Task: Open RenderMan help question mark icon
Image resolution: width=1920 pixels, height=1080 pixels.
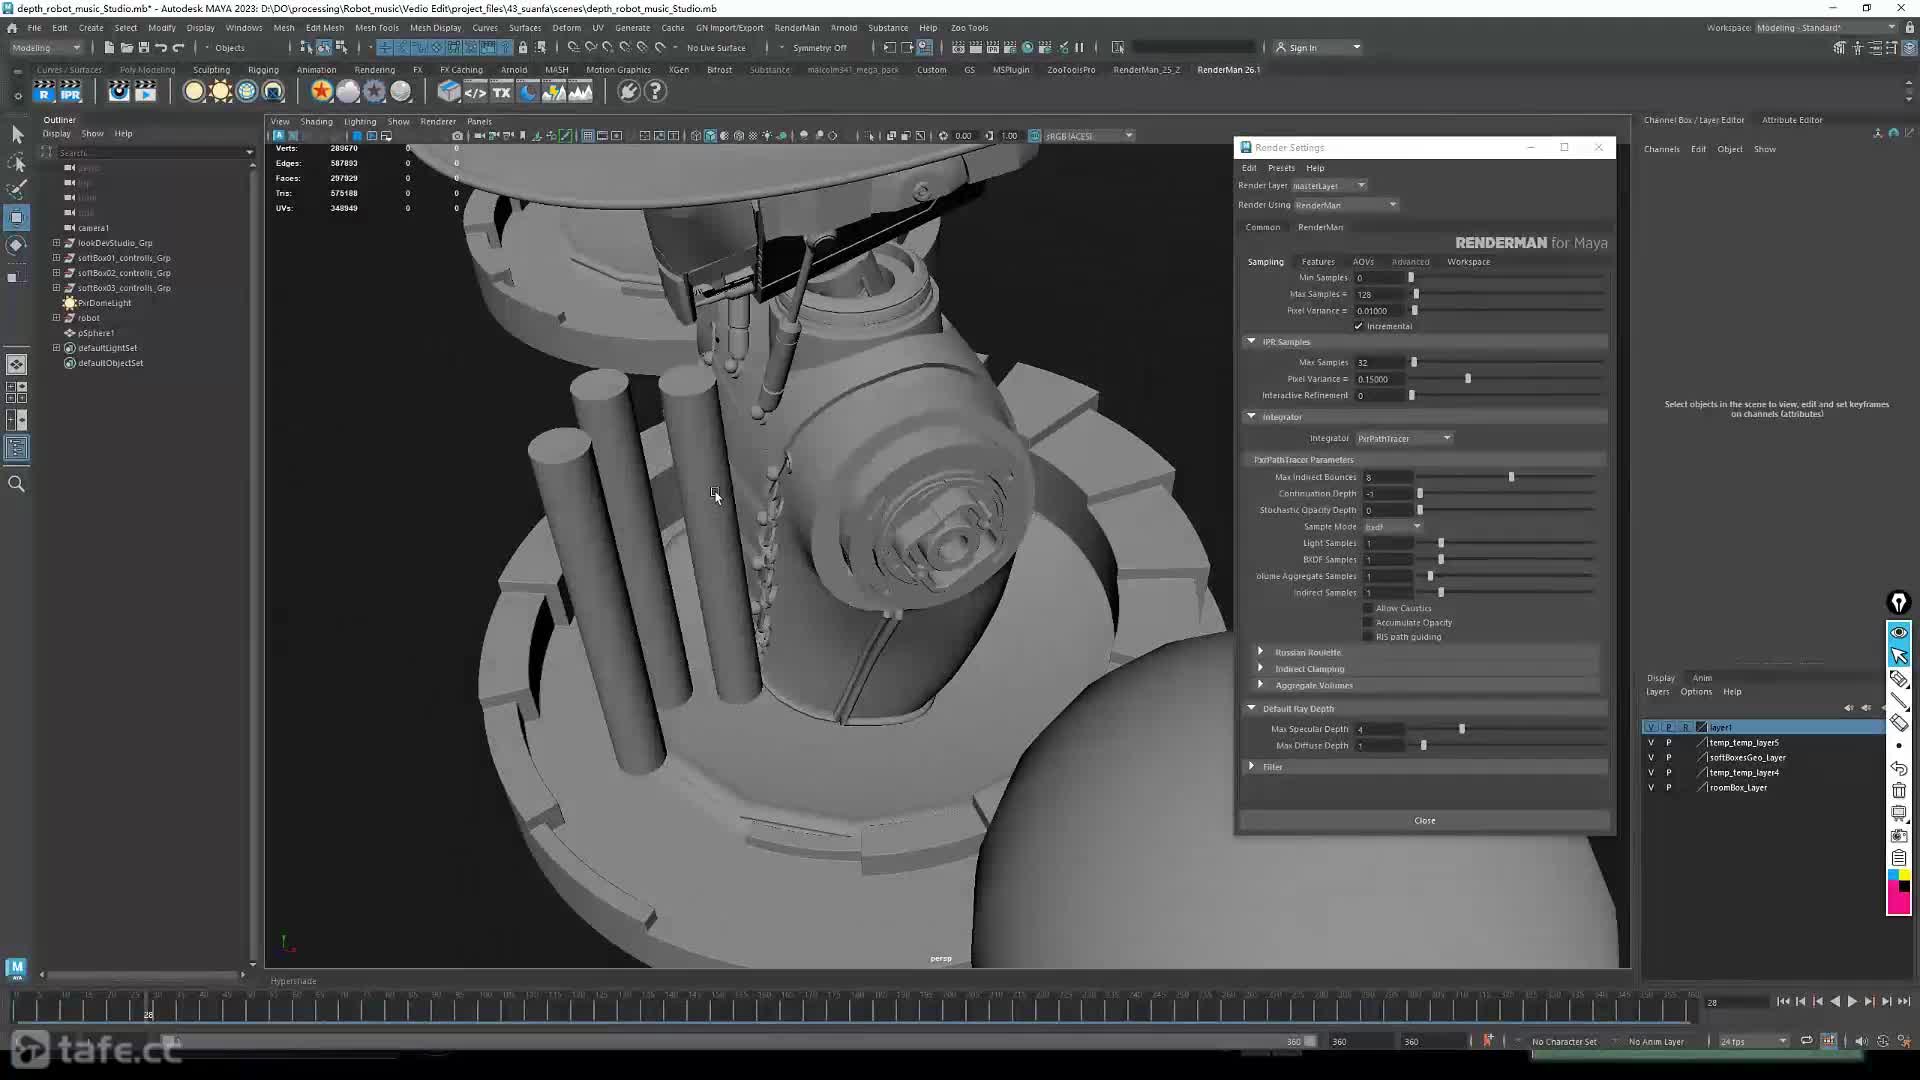Action: tap(655, 92)
